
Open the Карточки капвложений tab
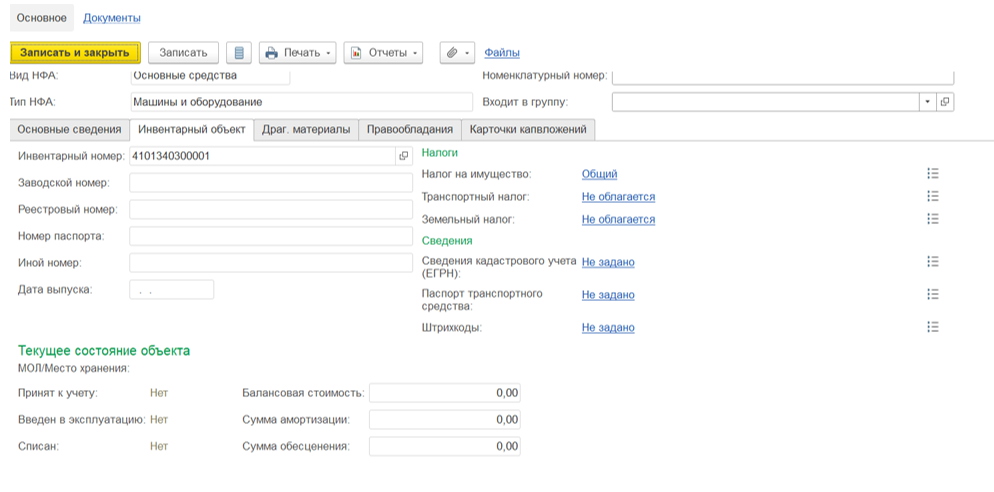528,129
